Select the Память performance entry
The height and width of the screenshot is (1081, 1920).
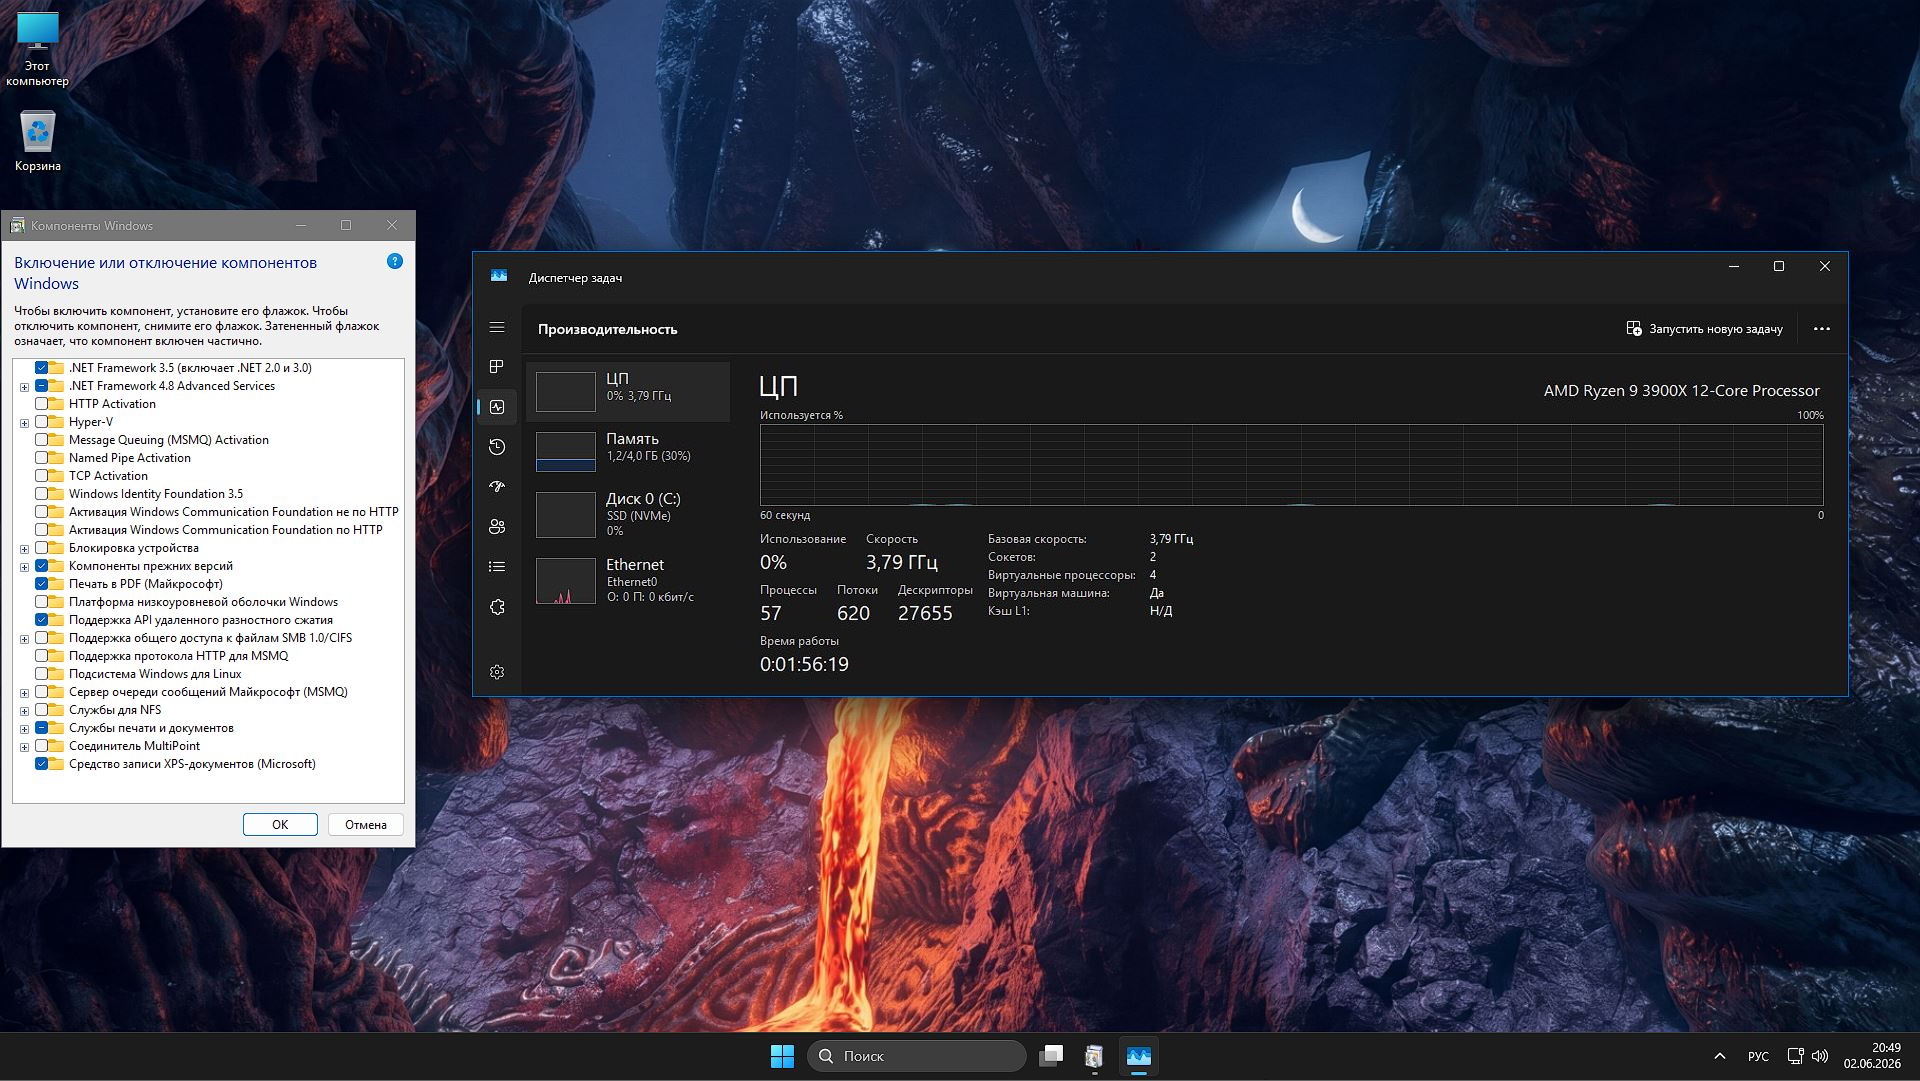628,451
